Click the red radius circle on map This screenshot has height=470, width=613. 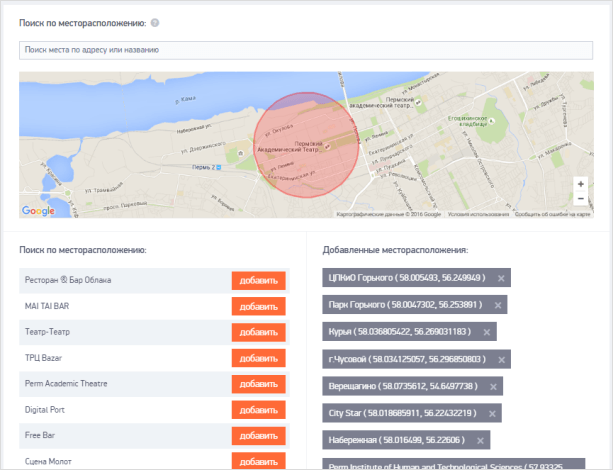click(306, 145)
